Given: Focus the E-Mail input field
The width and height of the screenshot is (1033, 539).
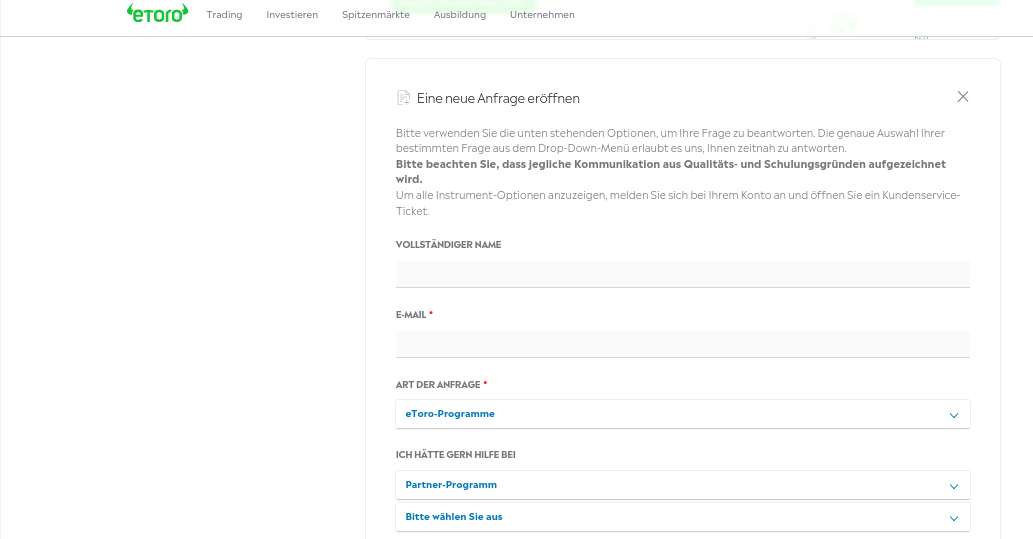Looking at the screenshot, I should (x=683, y=344).
